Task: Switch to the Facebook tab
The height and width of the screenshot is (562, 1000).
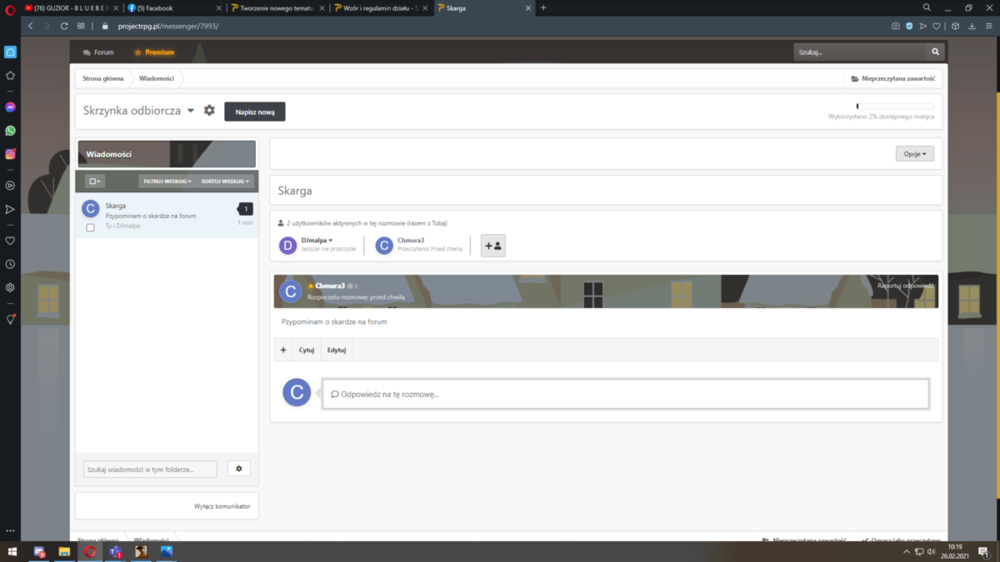Action: (x=173, y=8)
